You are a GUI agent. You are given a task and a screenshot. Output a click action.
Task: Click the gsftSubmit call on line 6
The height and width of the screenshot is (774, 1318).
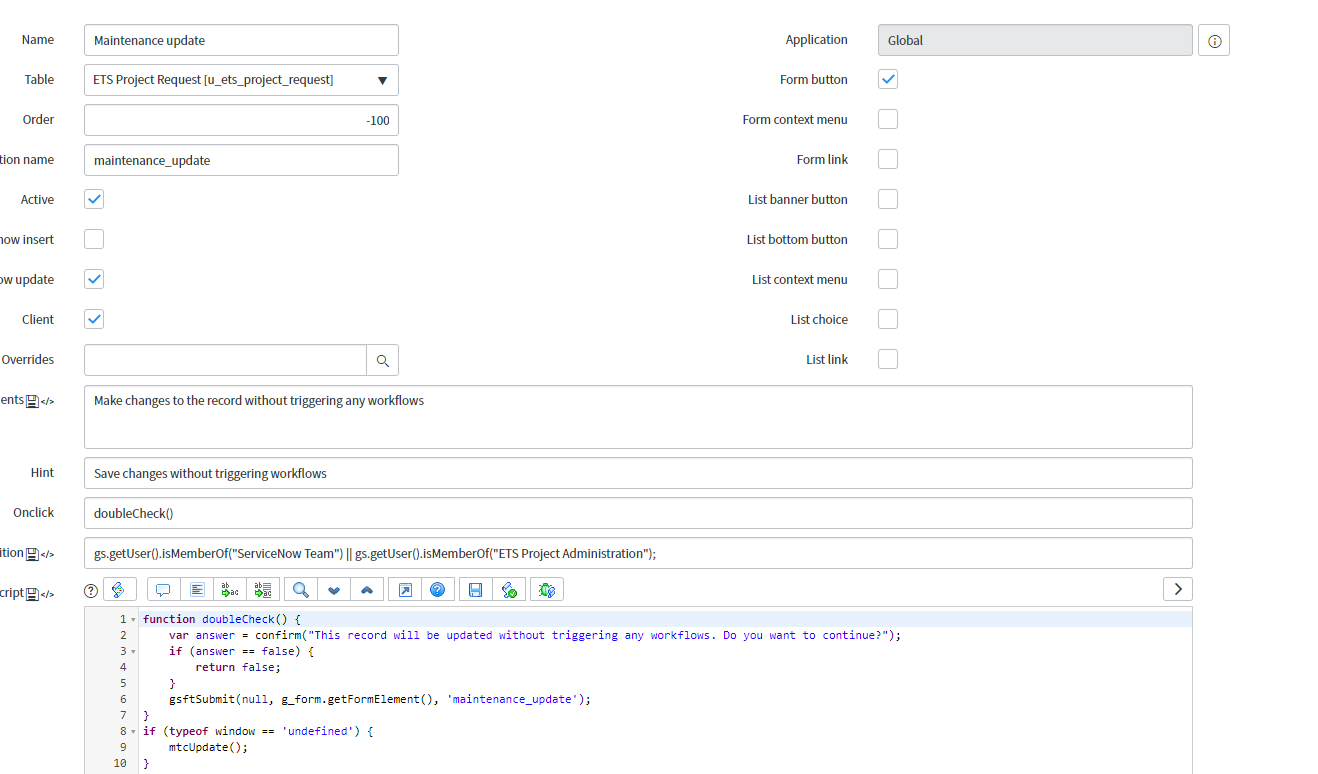click(x=380, y=699)
